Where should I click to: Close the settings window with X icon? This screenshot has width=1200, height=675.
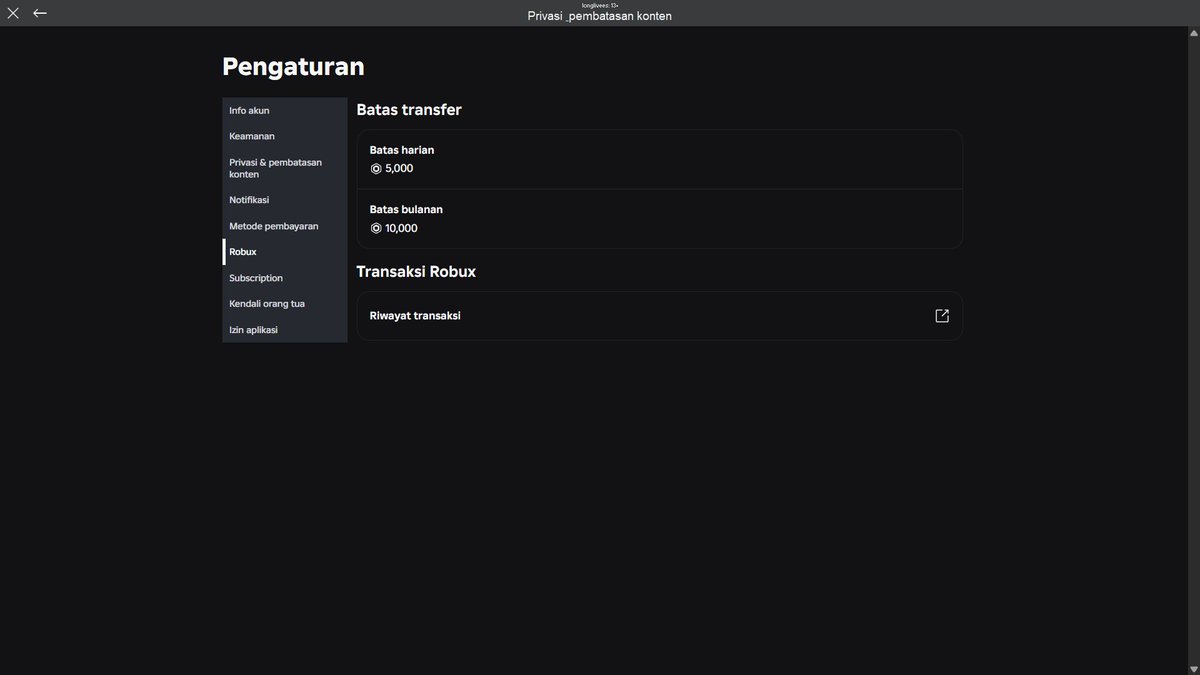(x=13, y=13)
